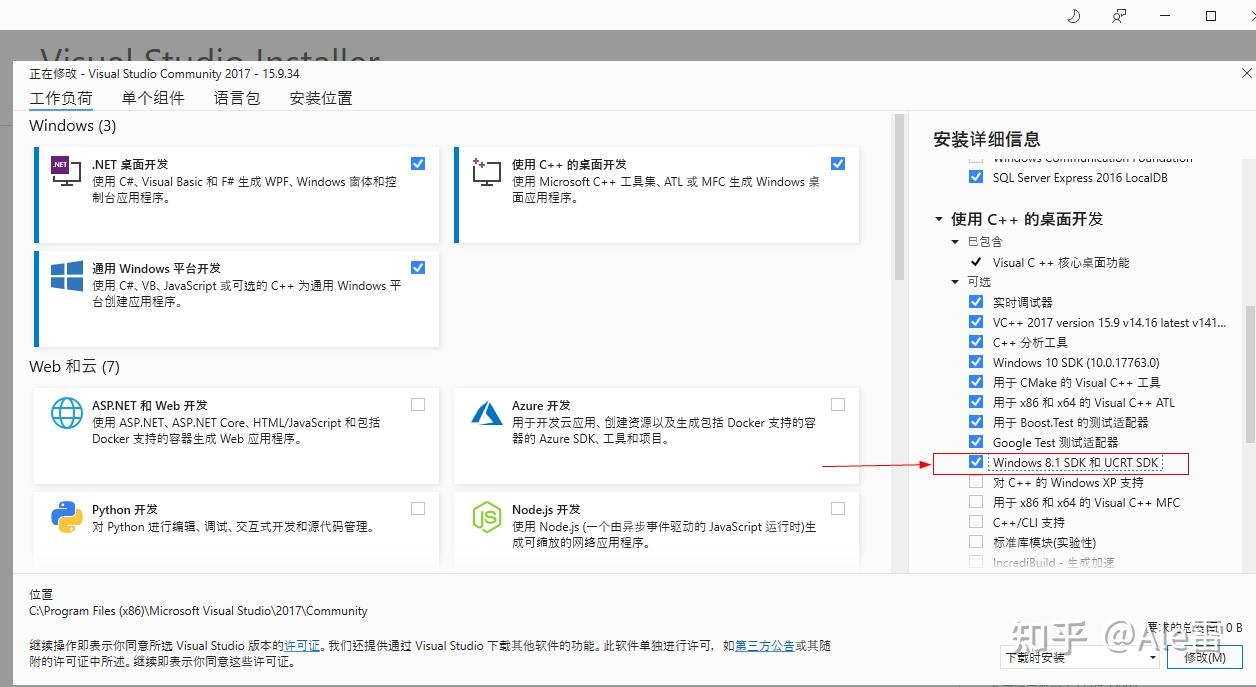Check the C++/CLI 支持 checkbox
This screenshot has width=1256, height=687.
coord(976,522)
